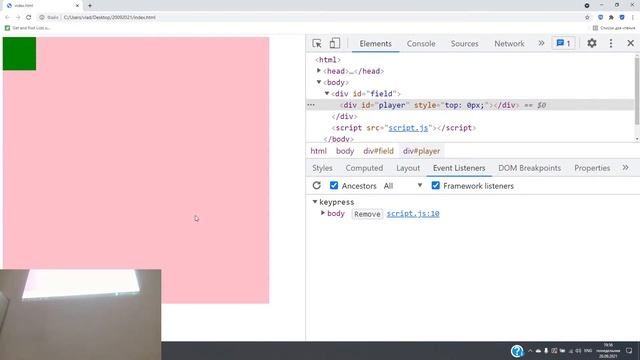
Task: Bookmark this page with the star
Action: click(x=587, y=17)
